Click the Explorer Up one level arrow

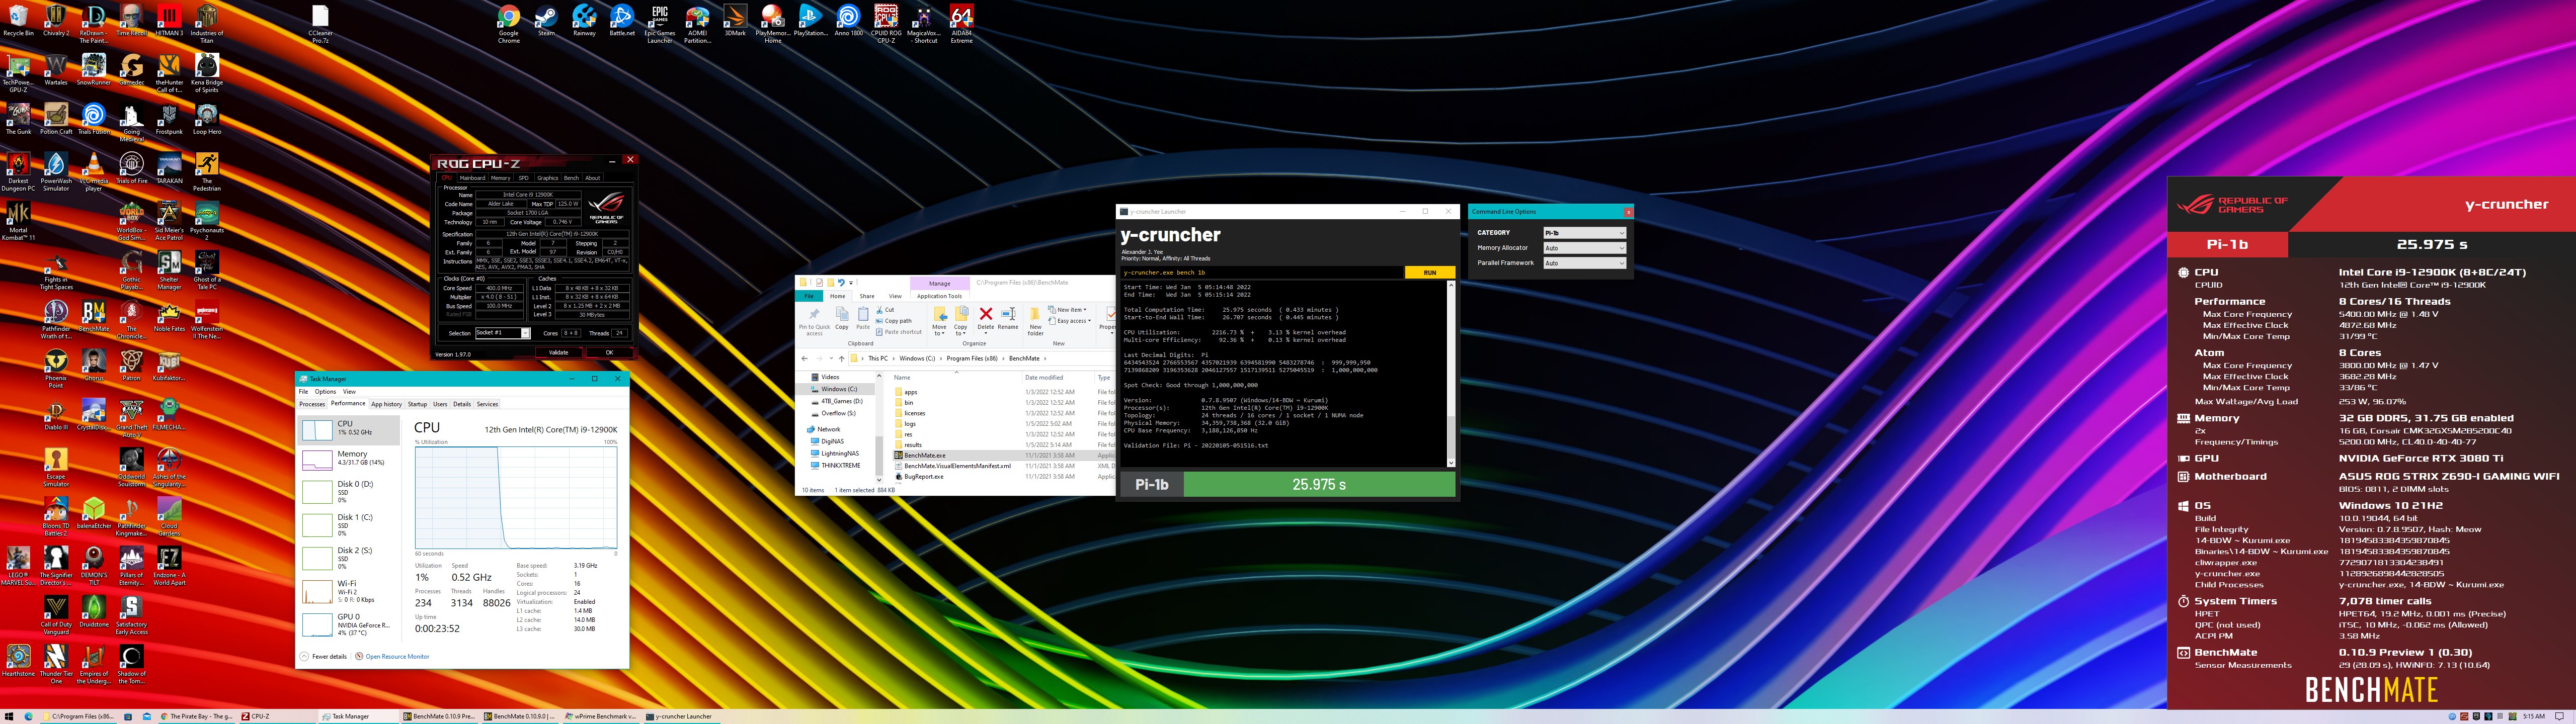tap(841, 358)
